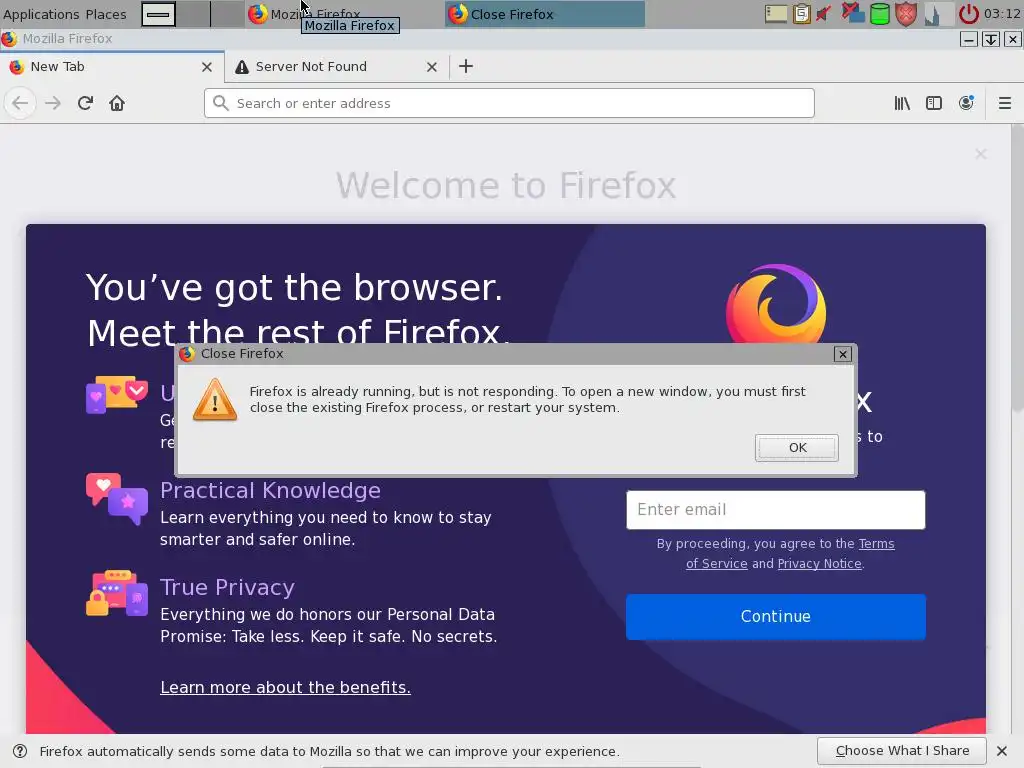Screen dimensions: 1024x768
Task: Click the workspace switcher first desktop
Action: point(159,14)
